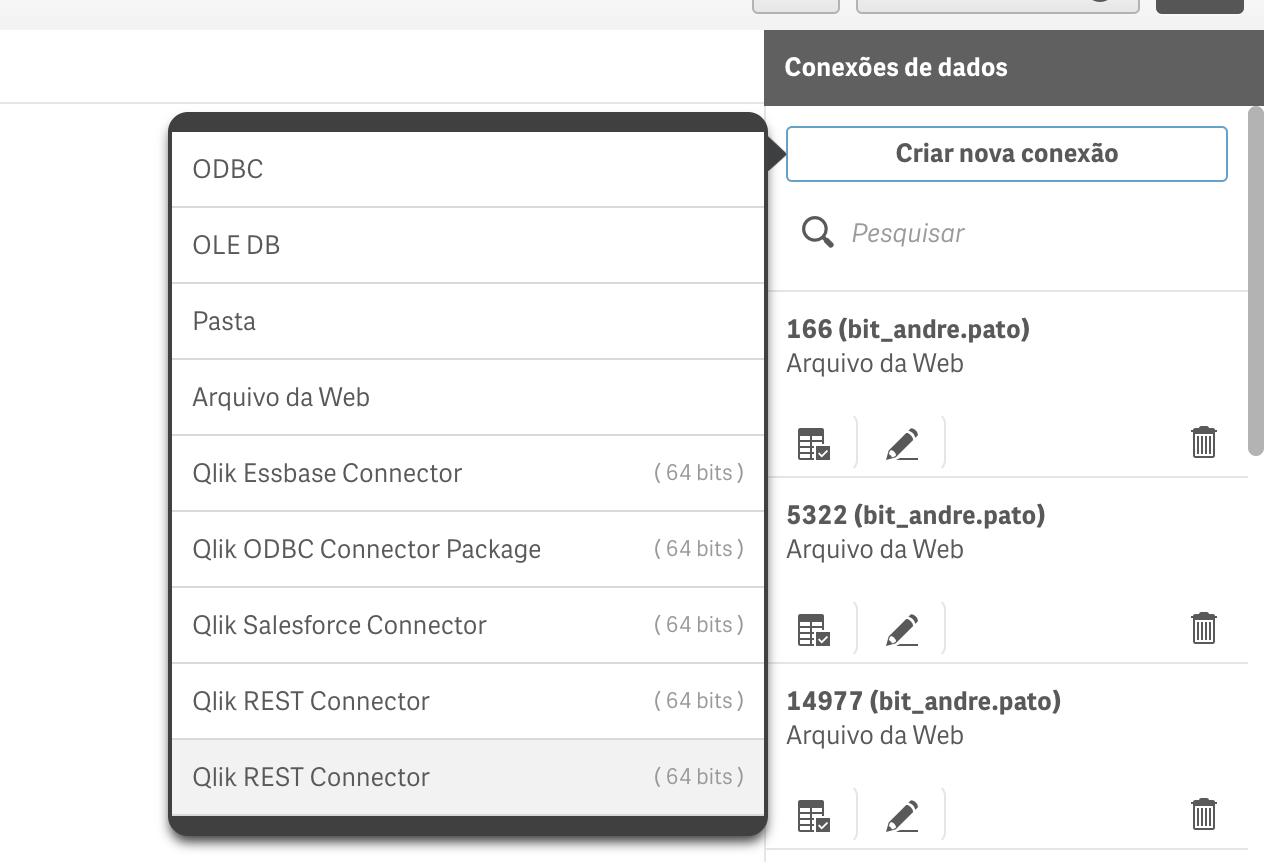Edit the 14977 (bit_andre.pato) connection

pyautogui.click(x=902, y=815)
